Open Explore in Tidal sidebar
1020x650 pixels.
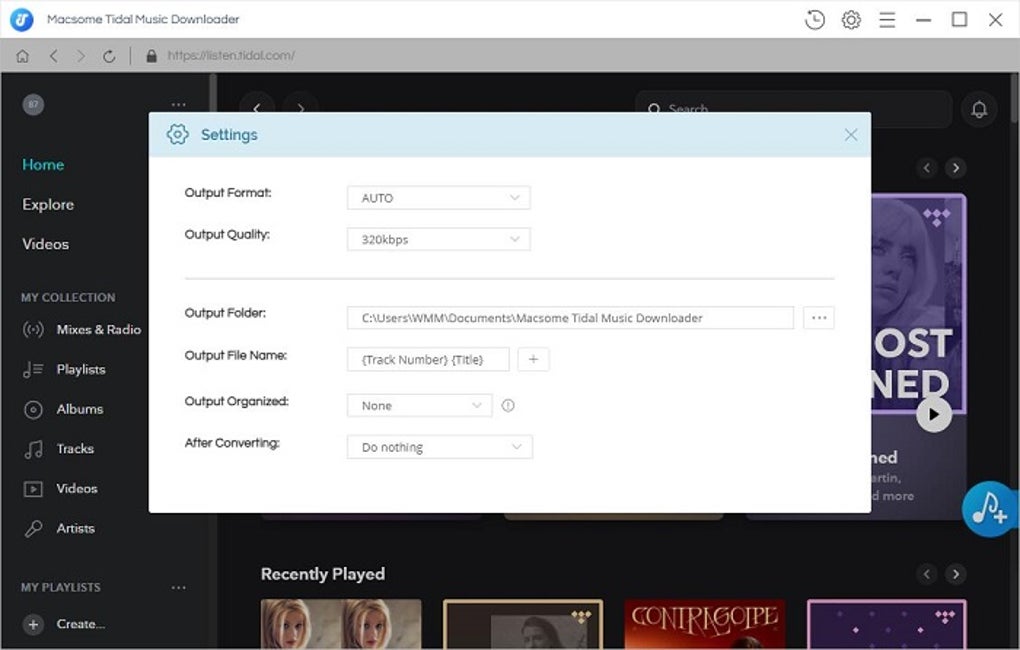pyautogui.click(x=48, y=204)
